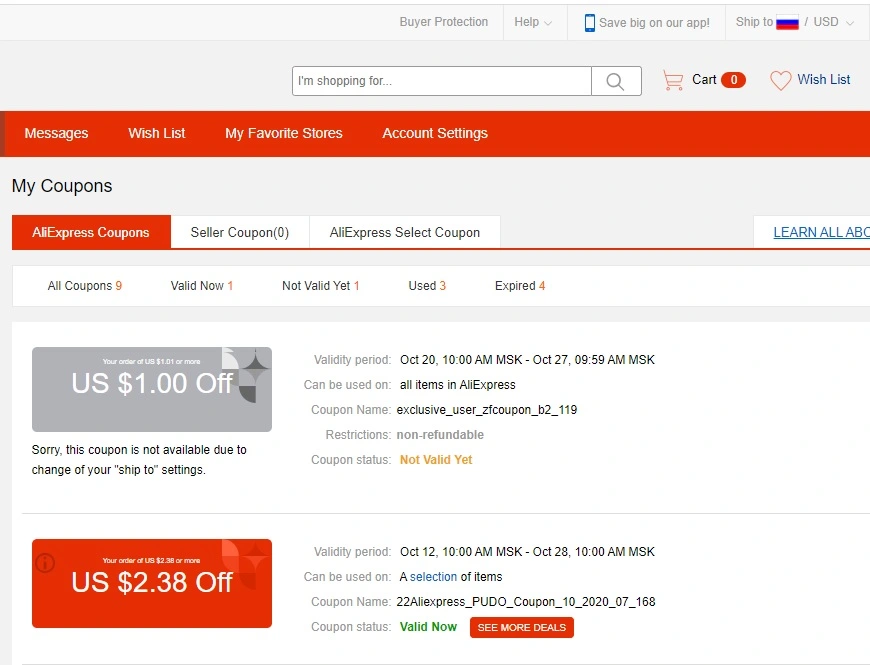The image size is (870, 665).
Task: Open Wish List in the red menu
Action: 156,133
